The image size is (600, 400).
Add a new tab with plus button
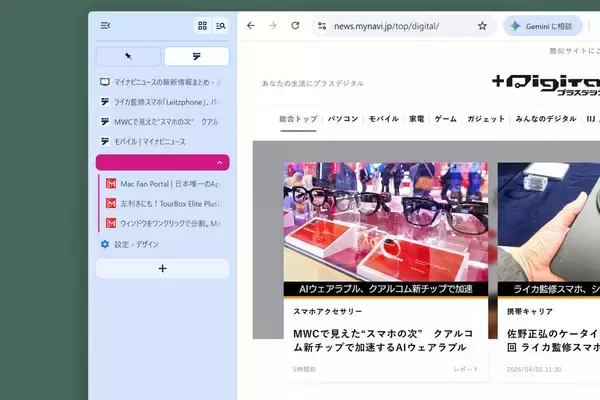click(x=162, y=268)
